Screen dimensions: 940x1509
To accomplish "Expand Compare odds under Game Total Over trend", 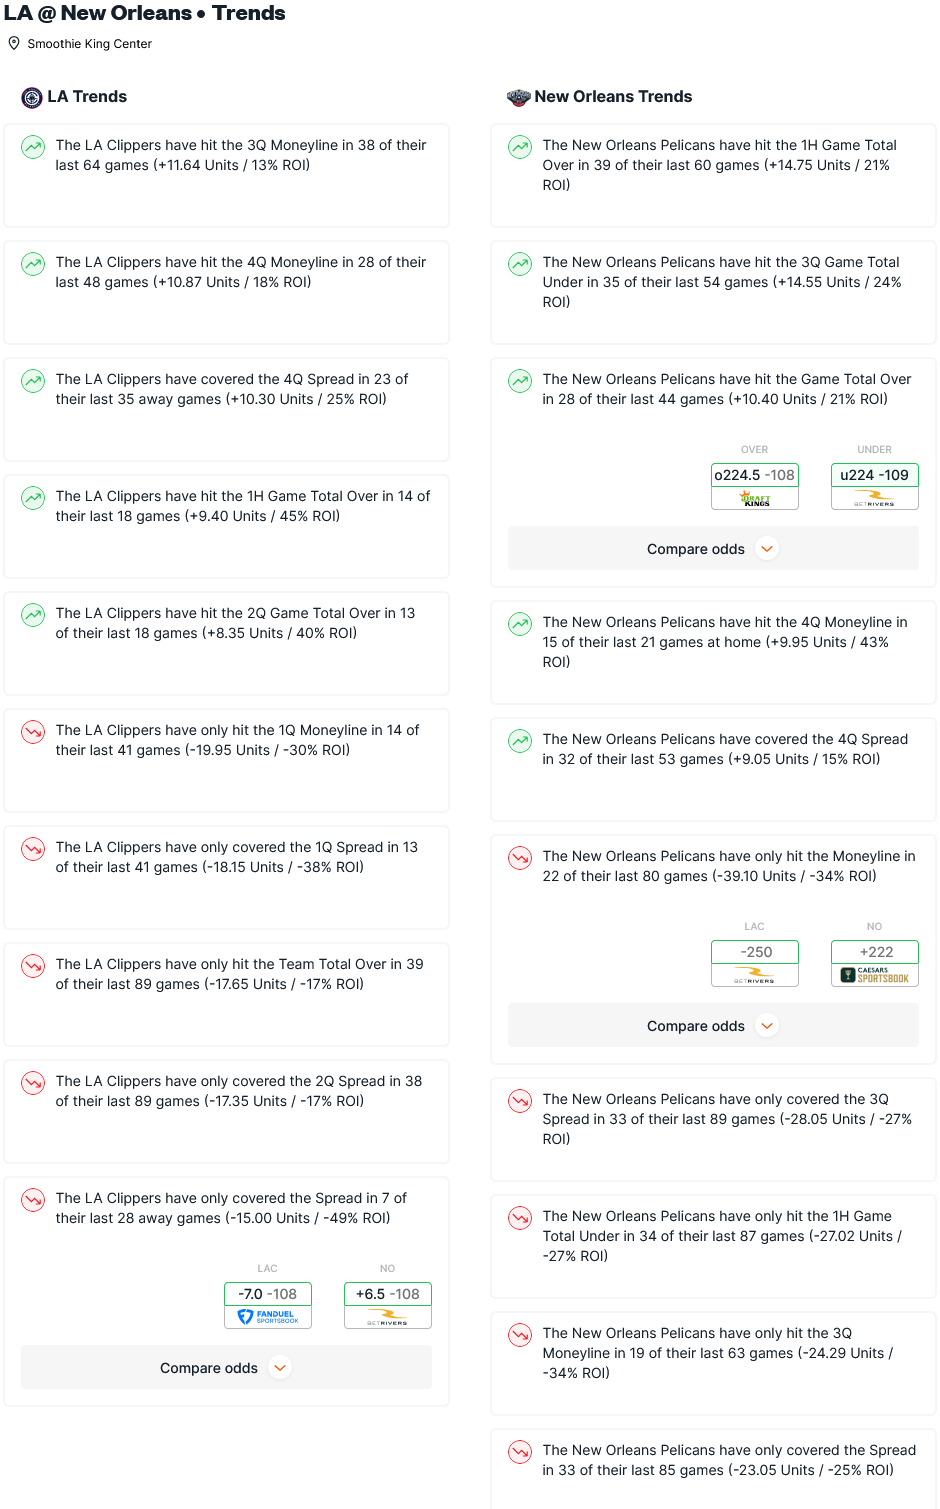I will 713,549.
